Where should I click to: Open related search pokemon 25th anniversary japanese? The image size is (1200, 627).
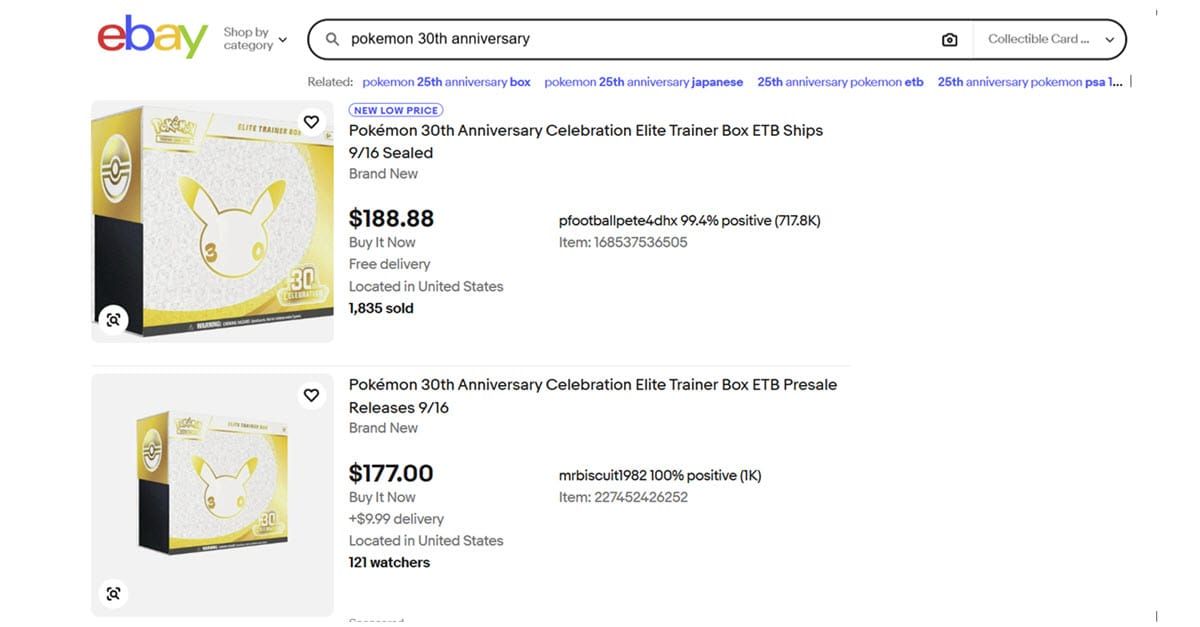[x=643, y=82]
